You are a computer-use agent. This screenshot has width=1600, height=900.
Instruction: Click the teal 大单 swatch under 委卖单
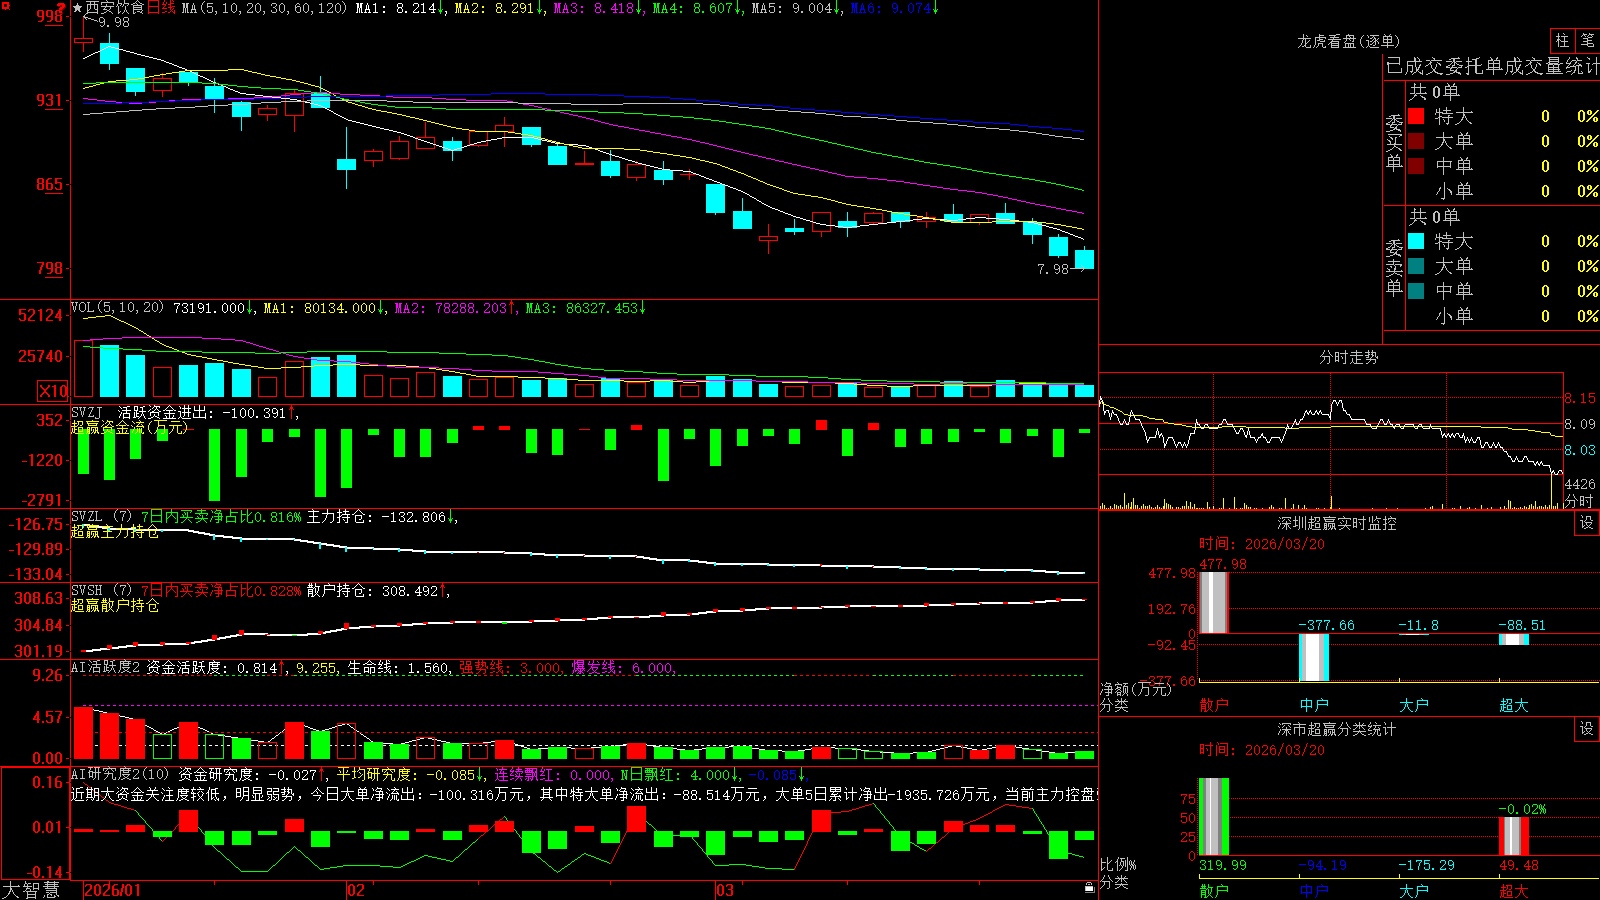(x=1416, y=266)
